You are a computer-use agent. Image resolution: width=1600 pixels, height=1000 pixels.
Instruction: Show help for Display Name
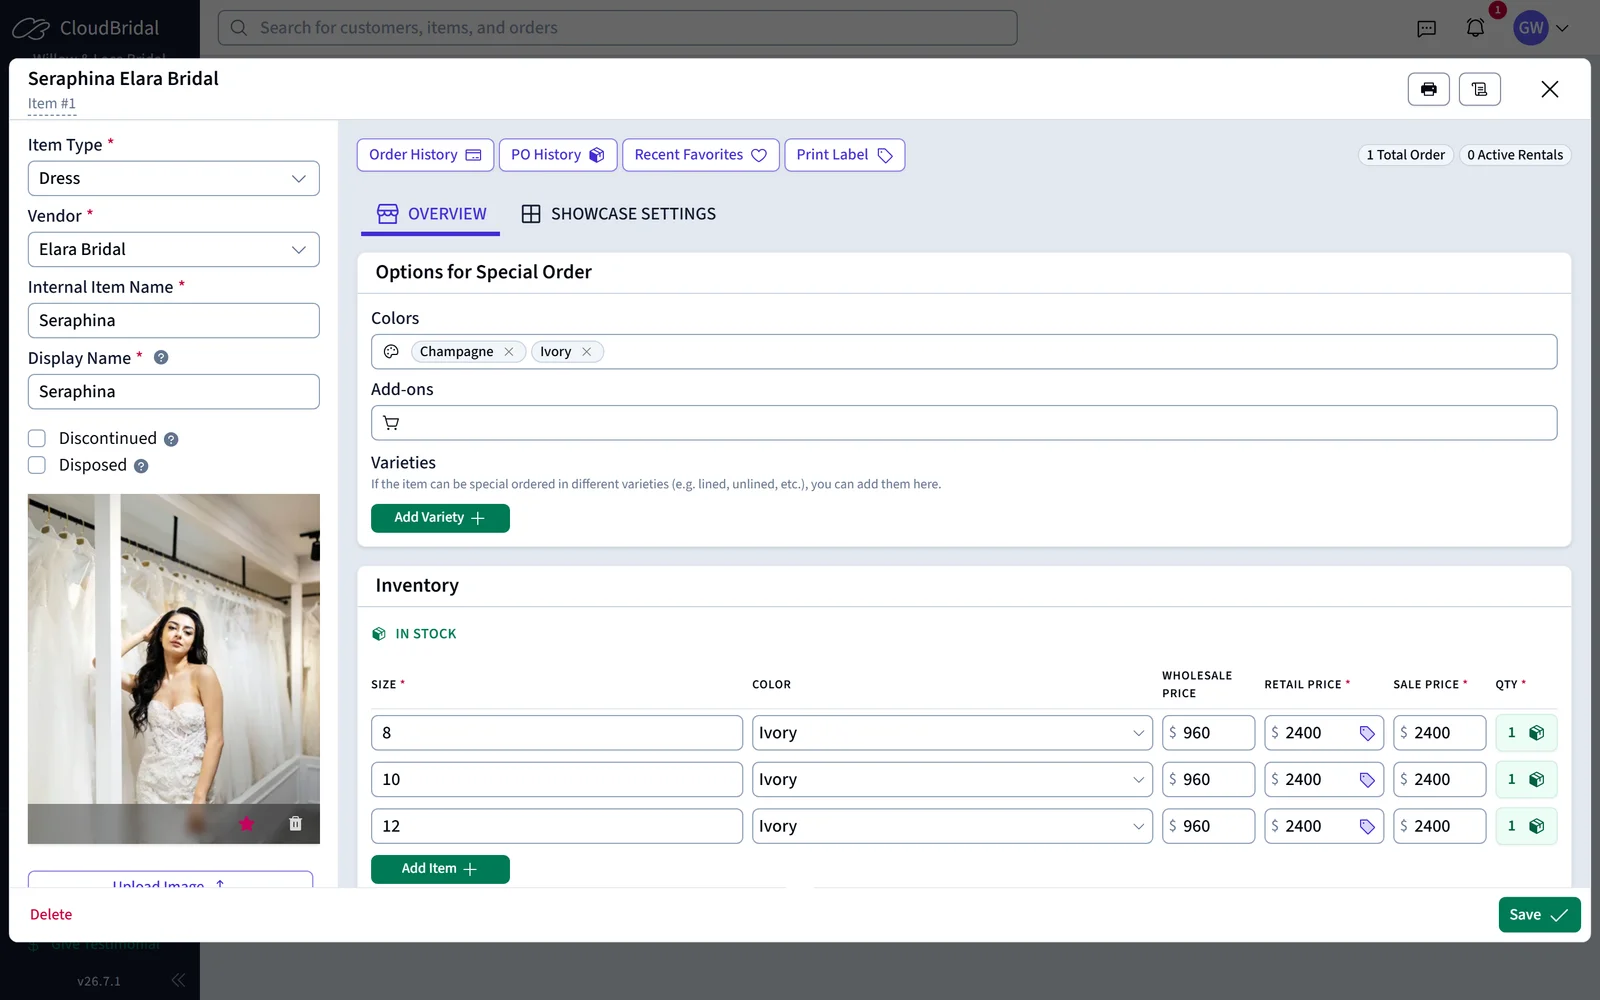pyautogui.click(x=161, y=358)
